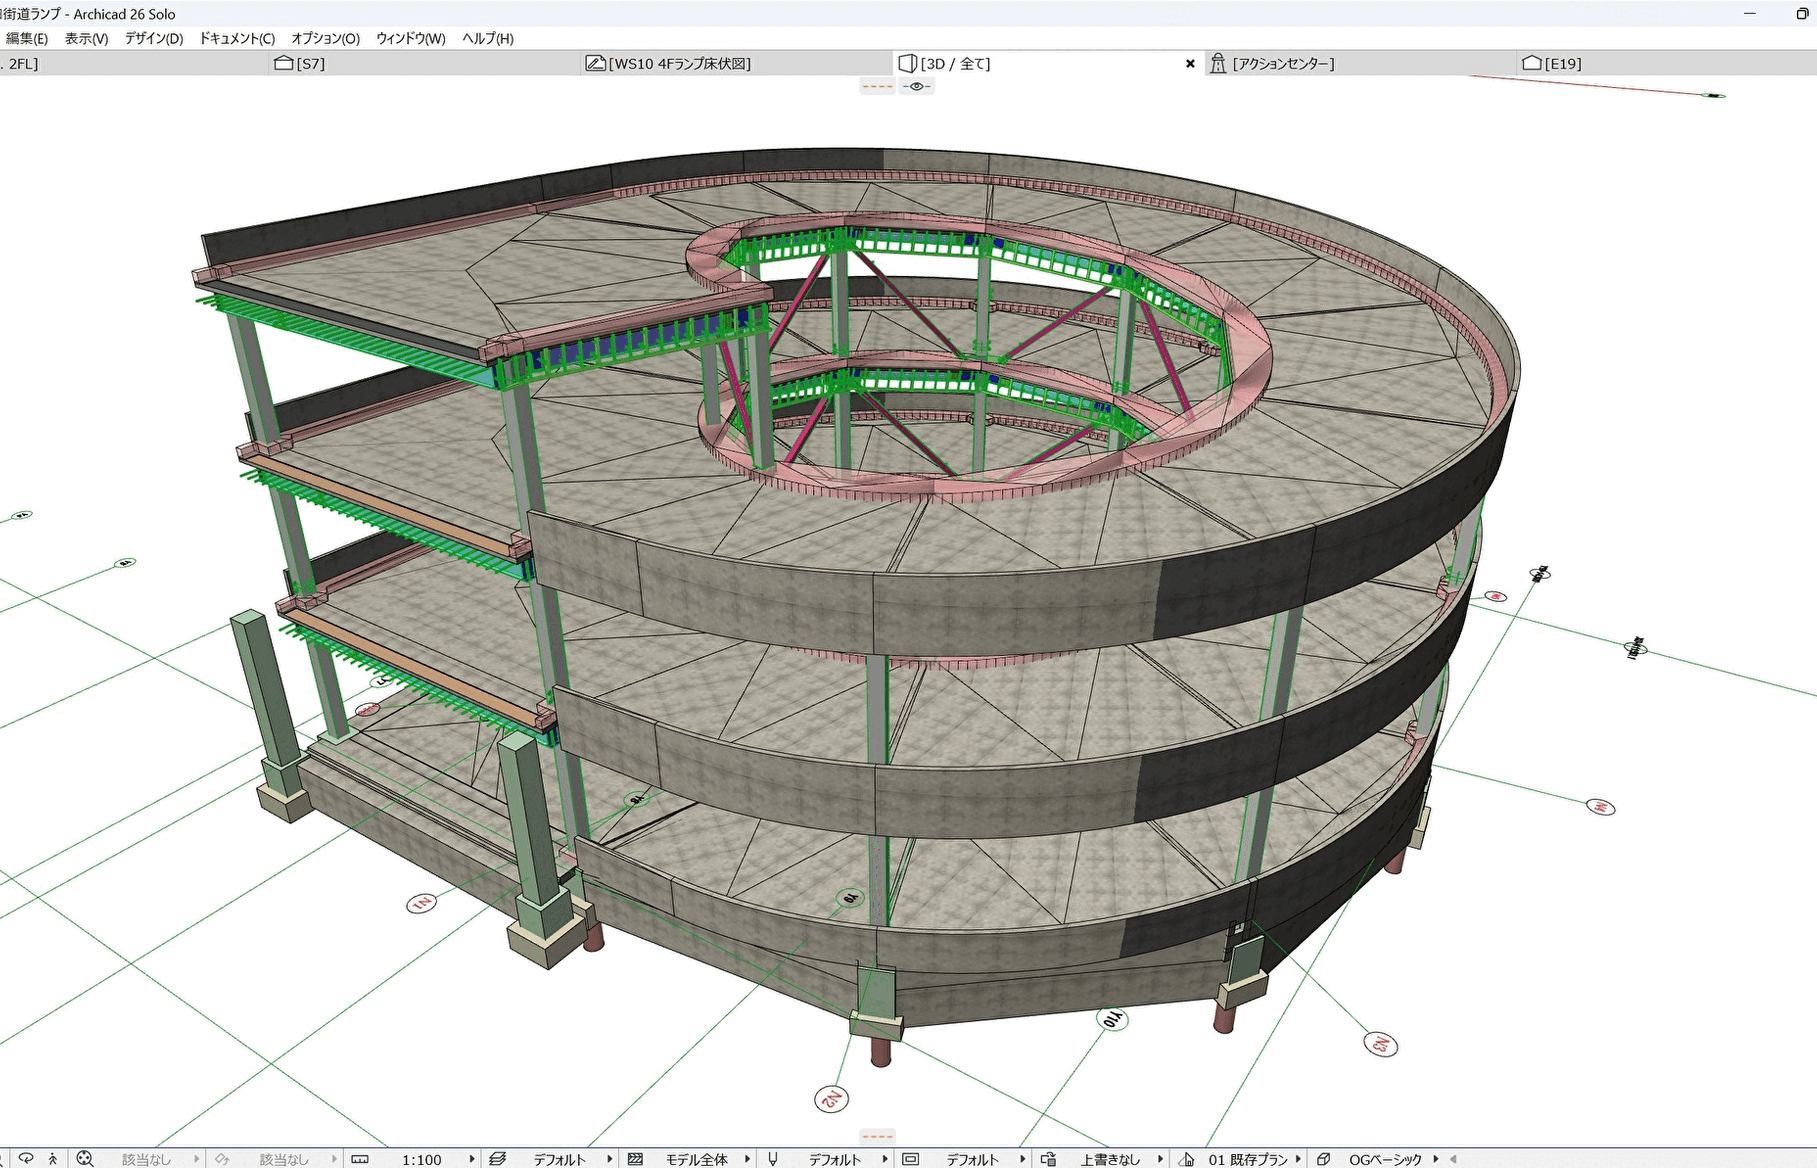Click the 3D style cube icon
Image resolution: width=1817 pixels, height=1168 pixels.
pos(1323,1159)
